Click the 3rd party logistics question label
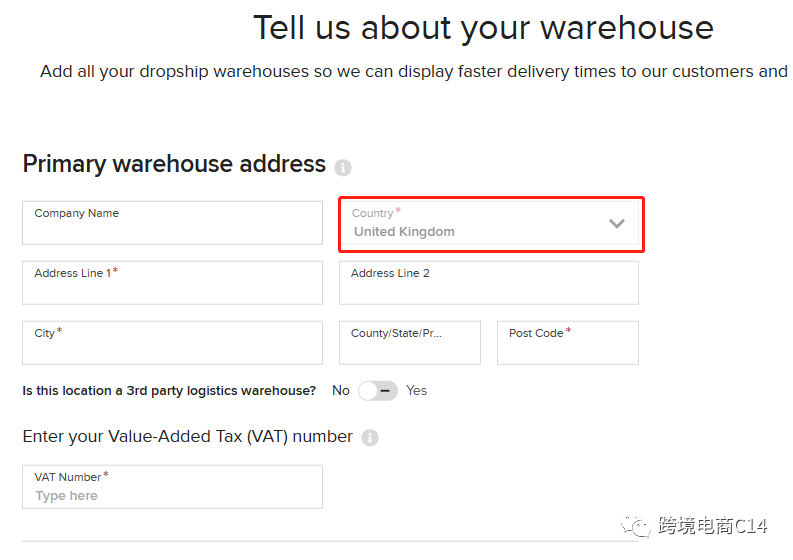 (169, 391)
